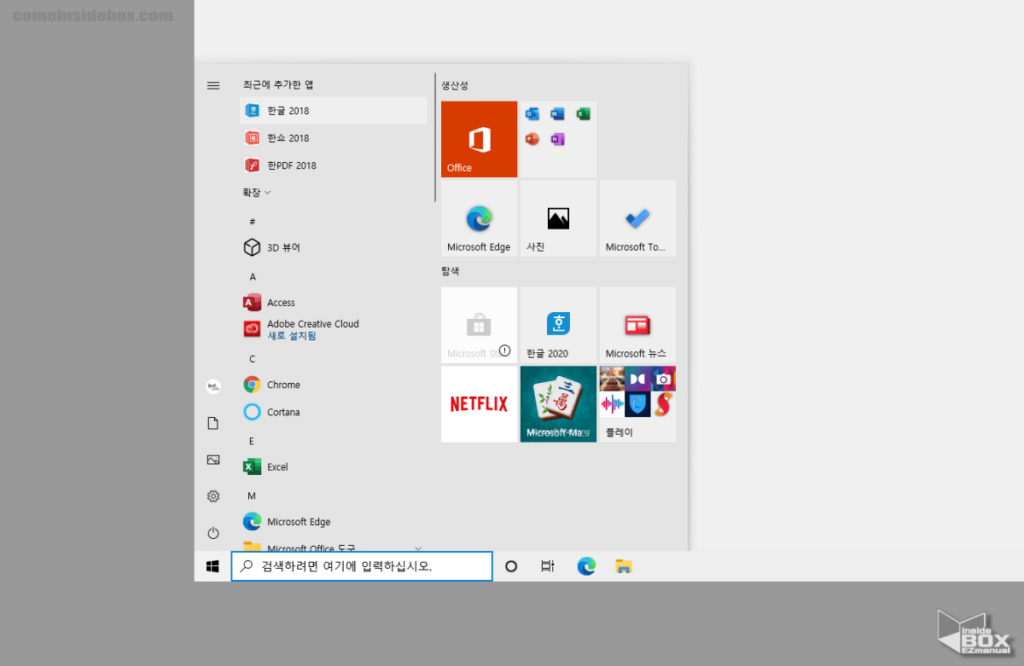Image resolution: width=1024 pixels, height=666 pixels.
Task: Open the Photos (사진) tile
Action: [x=558, y=219]
